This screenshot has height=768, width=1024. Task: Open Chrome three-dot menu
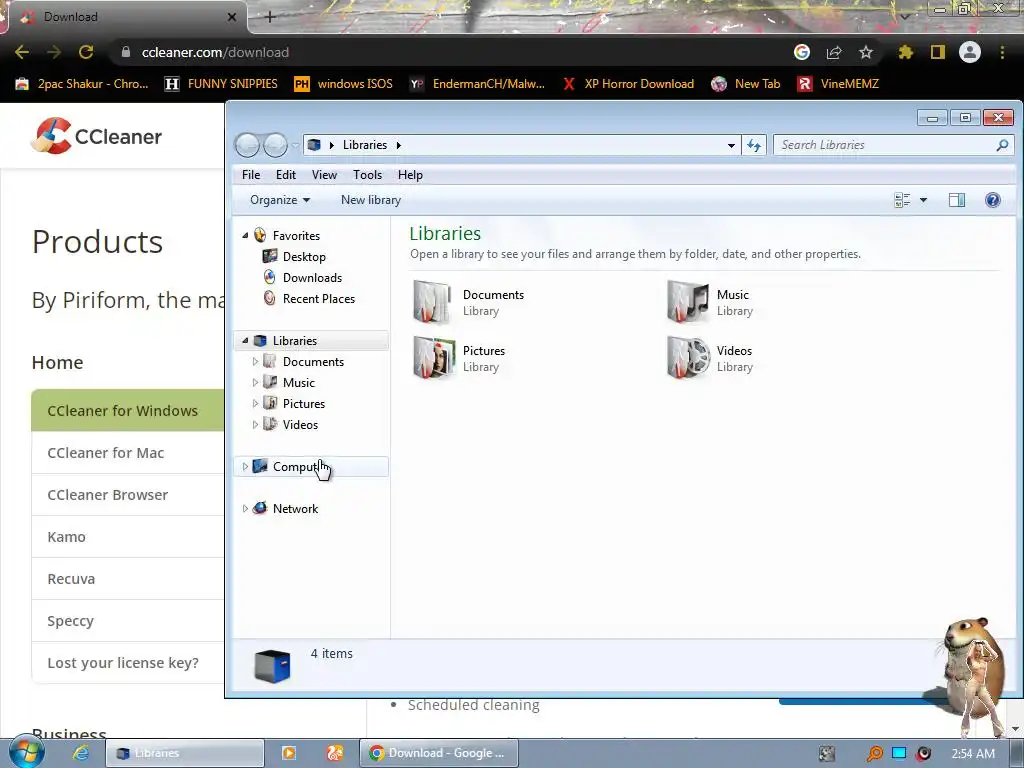pyautogui.click(x=1002, y=52)
